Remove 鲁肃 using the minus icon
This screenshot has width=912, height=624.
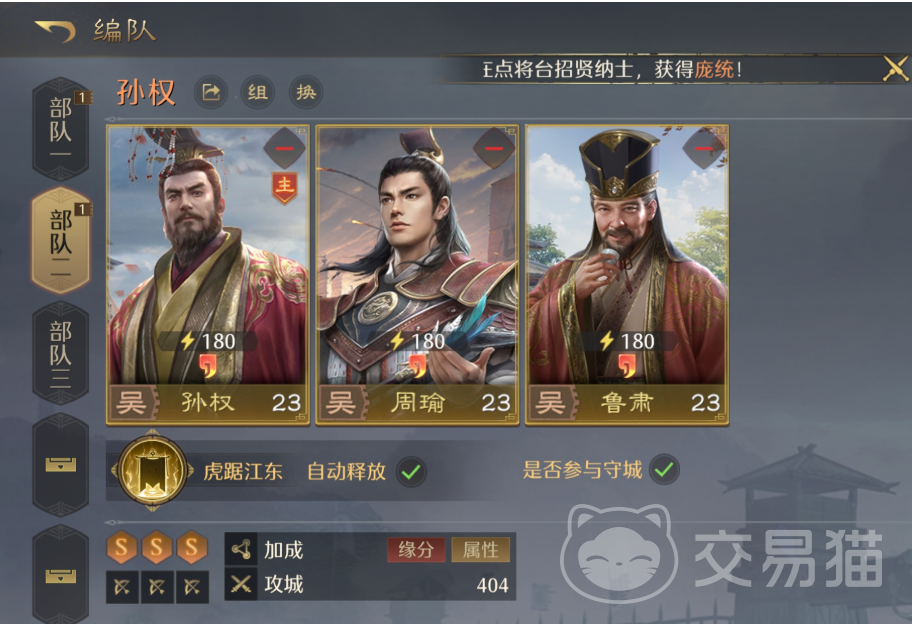tap(703, 148)
